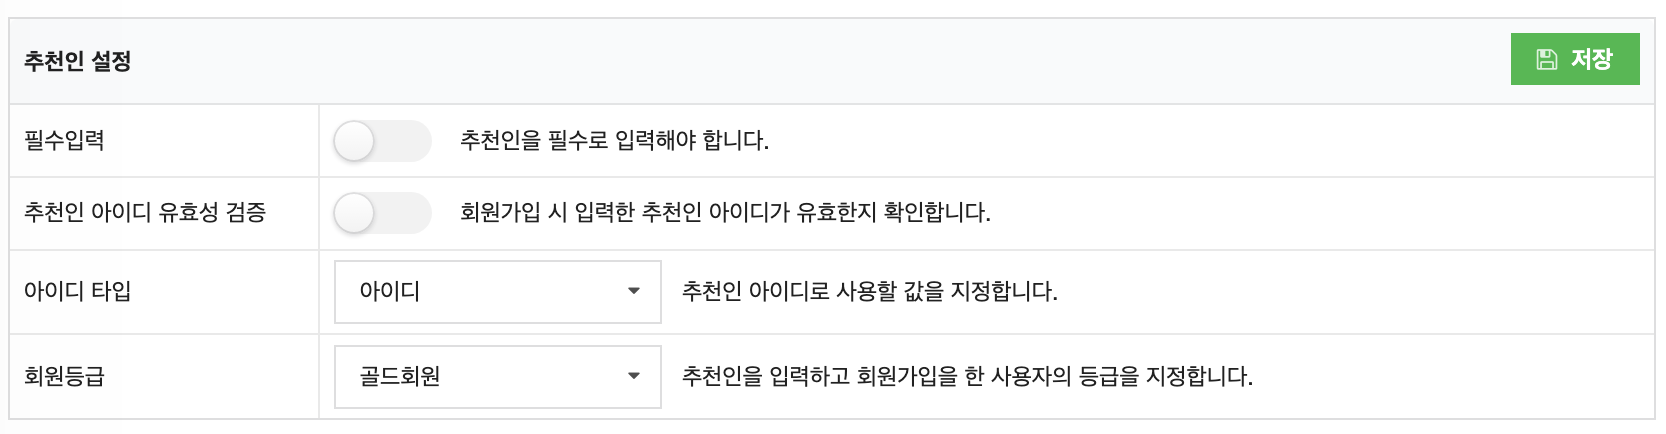Open the dropdown showing 아이디

(x=498, y=292)
